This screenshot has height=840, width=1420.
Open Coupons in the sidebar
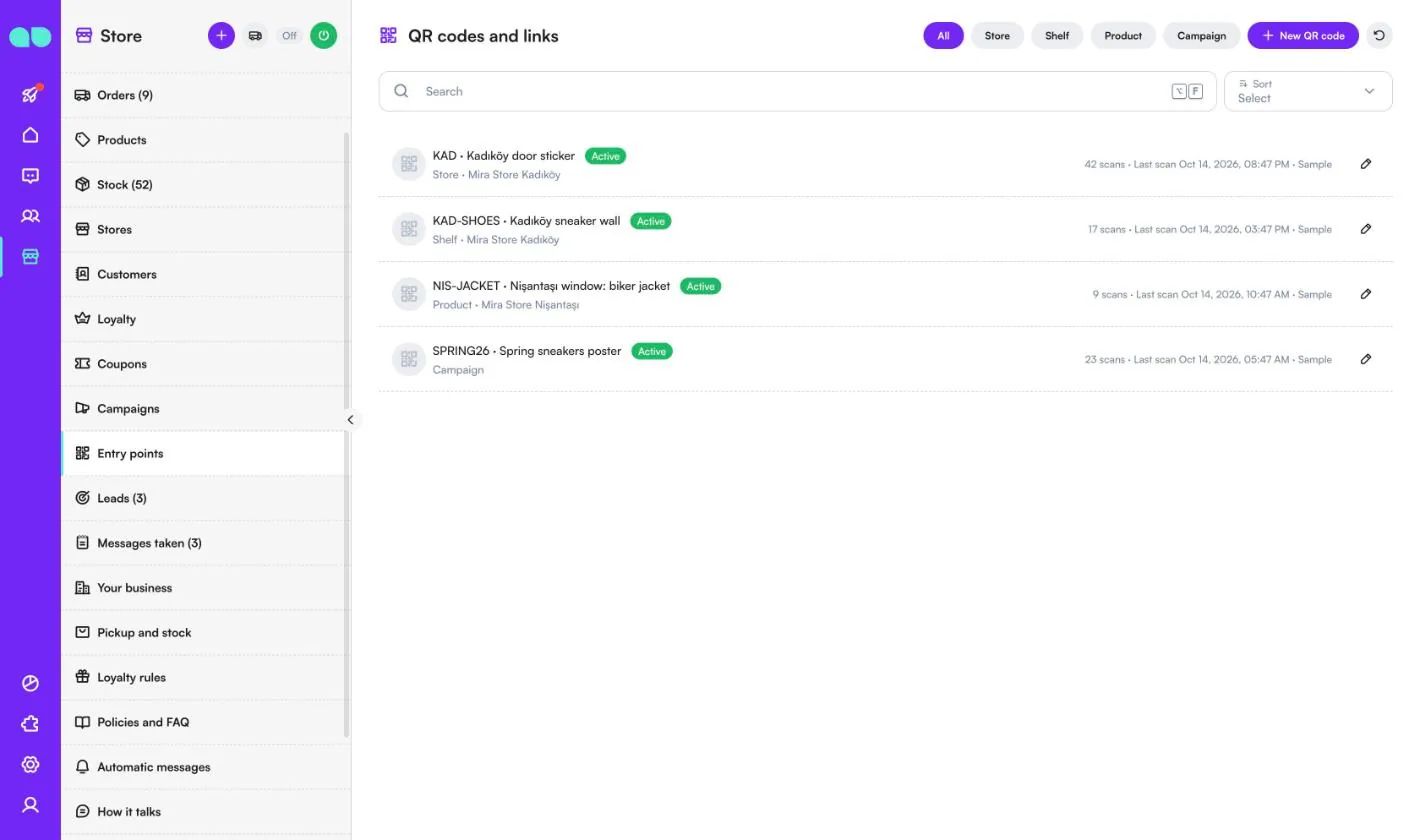[206, 364]
